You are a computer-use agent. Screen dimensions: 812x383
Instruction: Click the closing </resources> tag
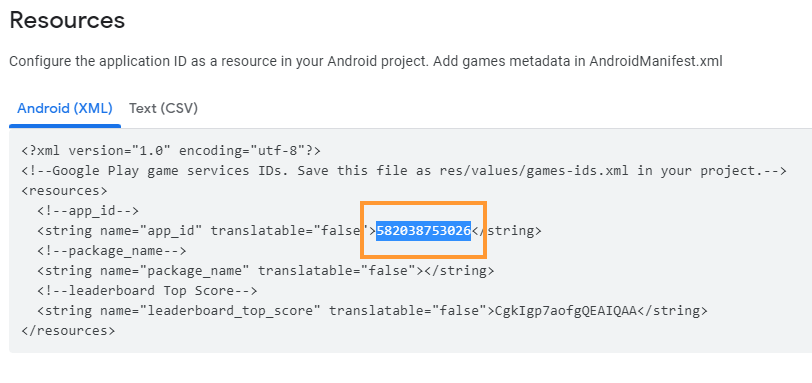pyautogui.click(x=68, y=330)
